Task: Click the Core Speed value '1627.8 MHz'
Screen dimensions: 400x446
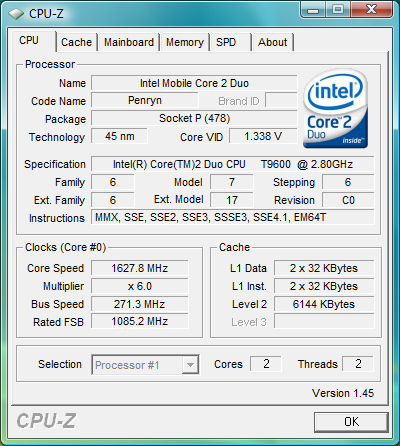Action: pos(140,268)
